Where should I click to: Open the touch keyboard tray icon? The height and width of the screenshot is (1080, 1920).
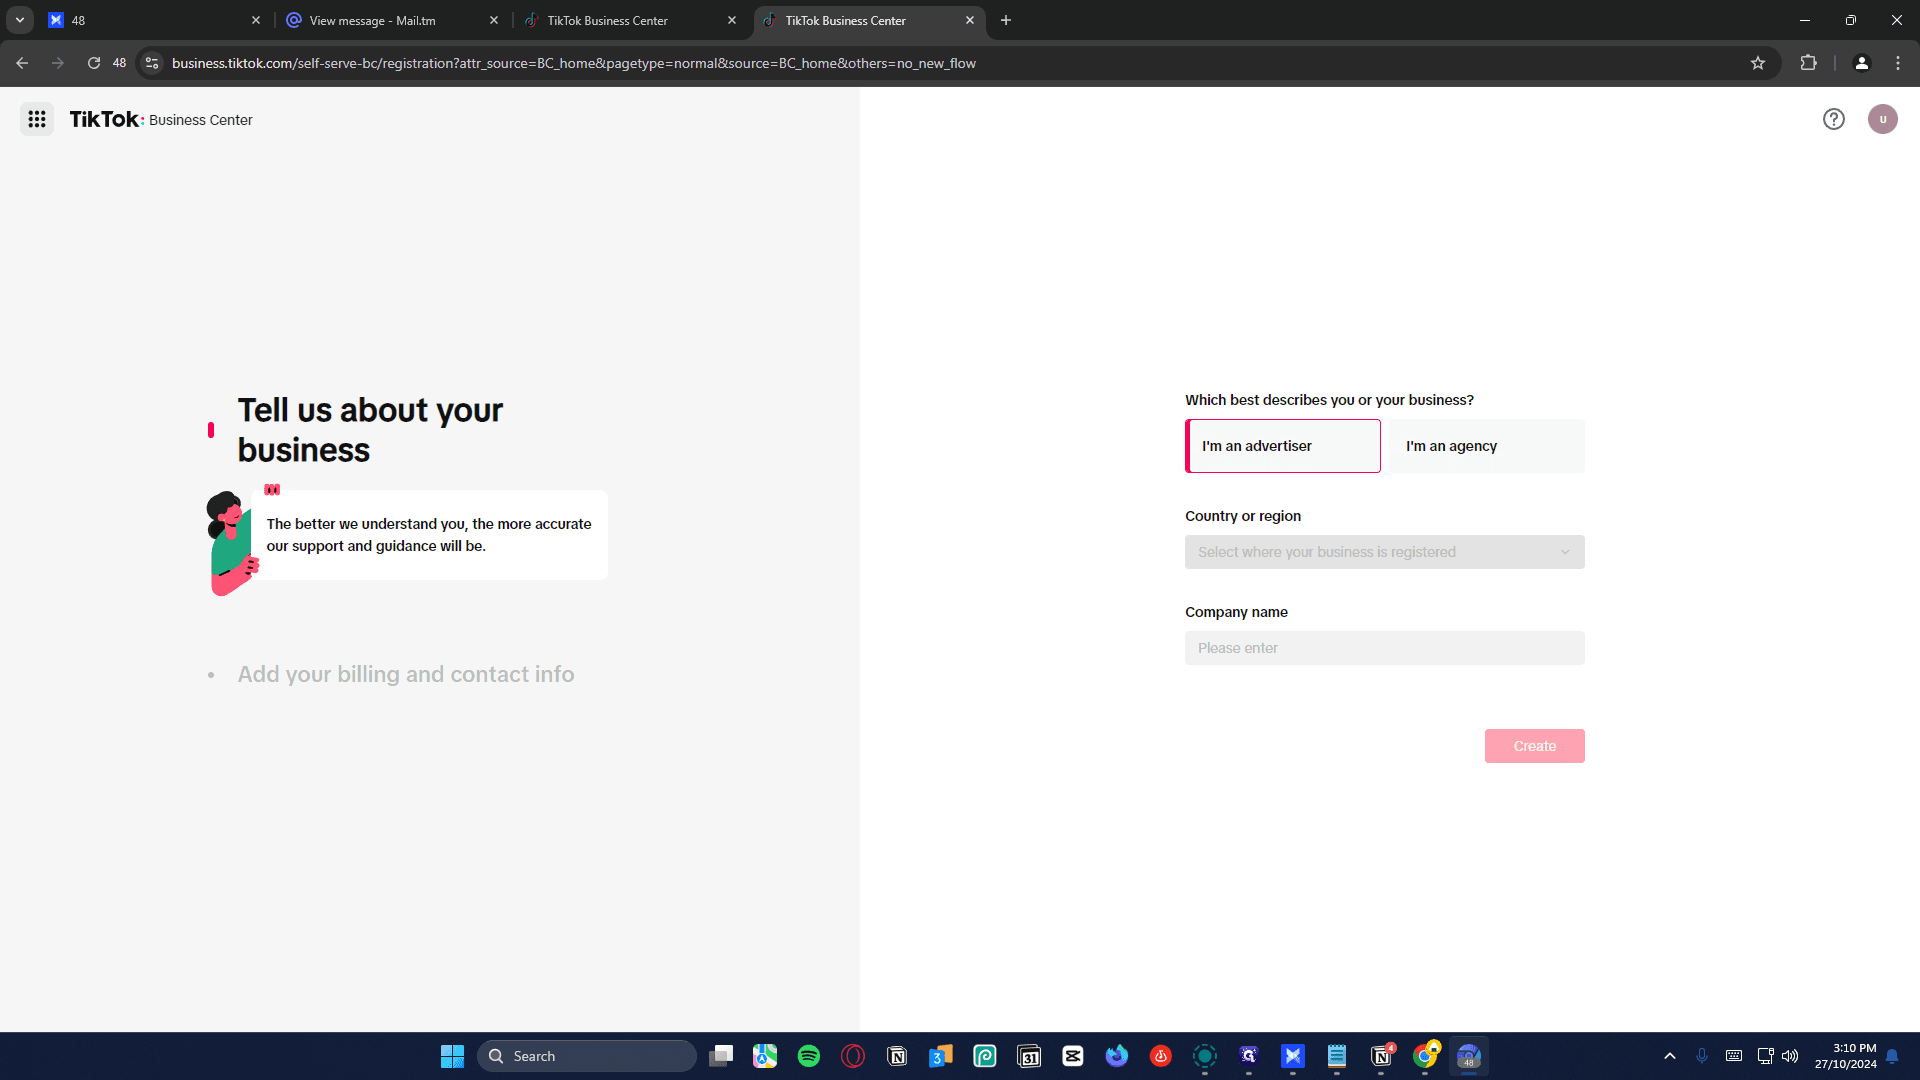coord(1734,1056)
